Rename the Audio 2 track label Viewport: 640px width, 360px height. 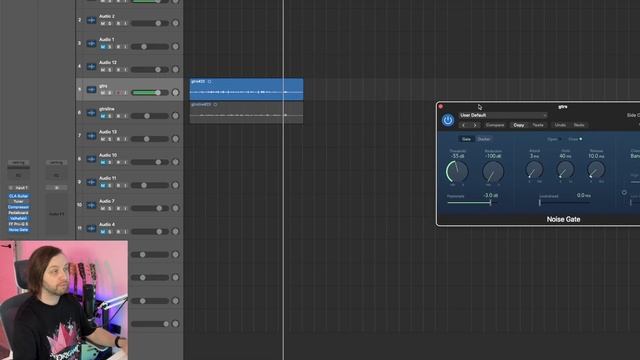point(107,16)
